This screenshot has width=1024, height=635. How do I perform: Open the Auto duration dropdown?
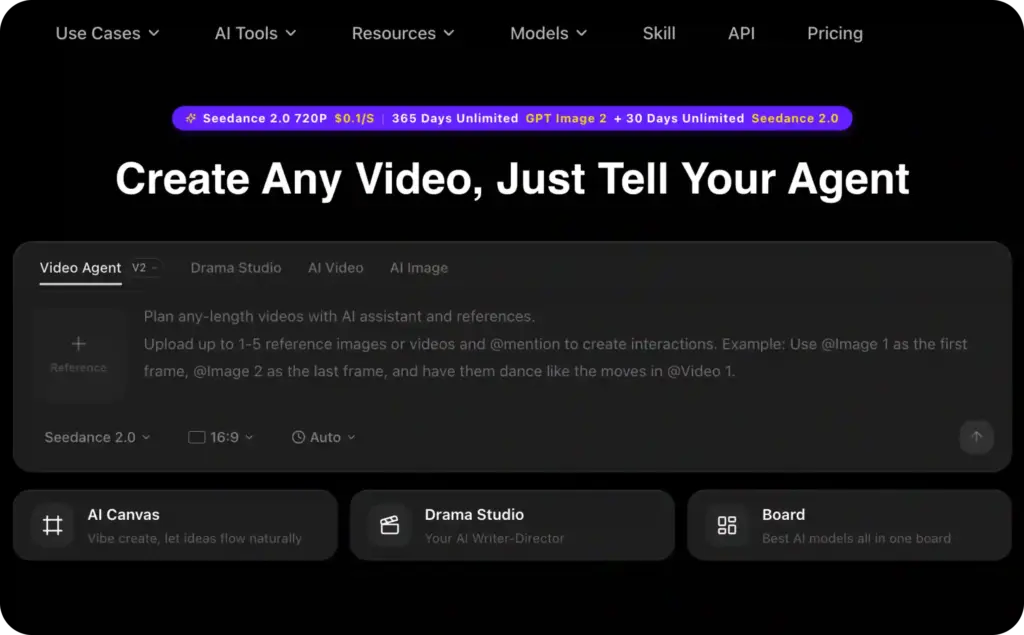coord(323,437)
